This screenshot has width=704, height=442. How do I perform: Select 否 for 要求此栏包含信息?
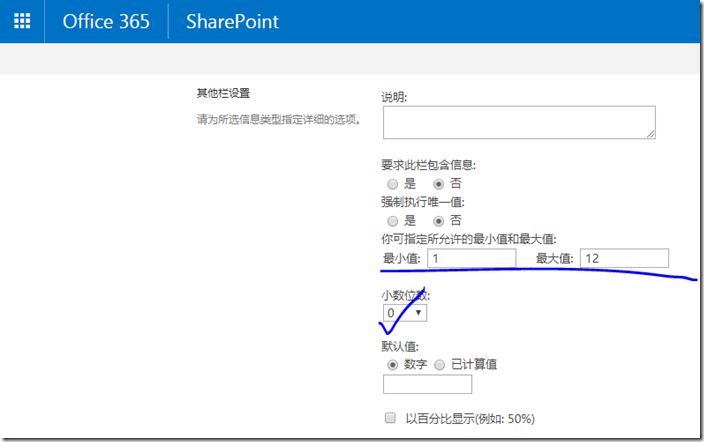click(x=439, y=184)
